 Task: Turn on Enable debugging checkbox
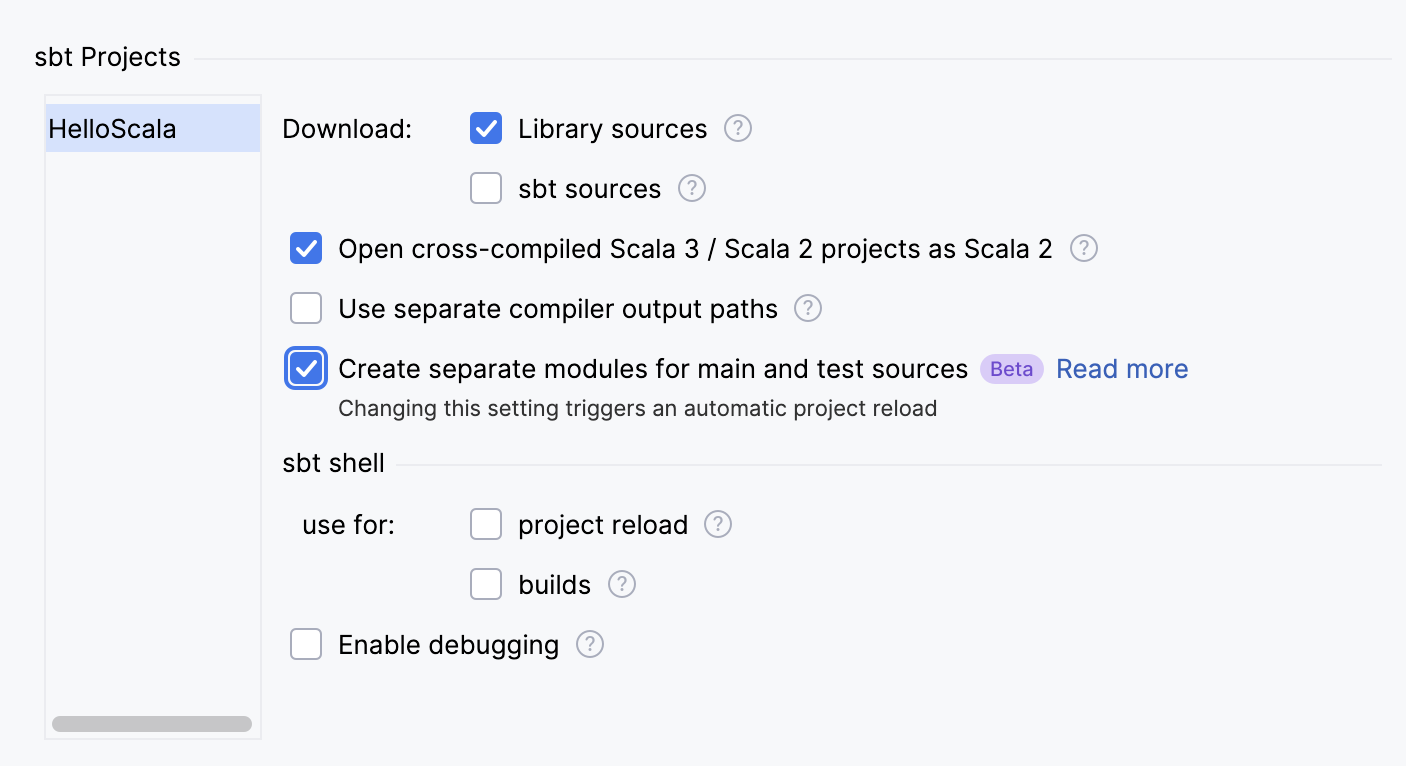pyautogui.click(x=306, y=645)
